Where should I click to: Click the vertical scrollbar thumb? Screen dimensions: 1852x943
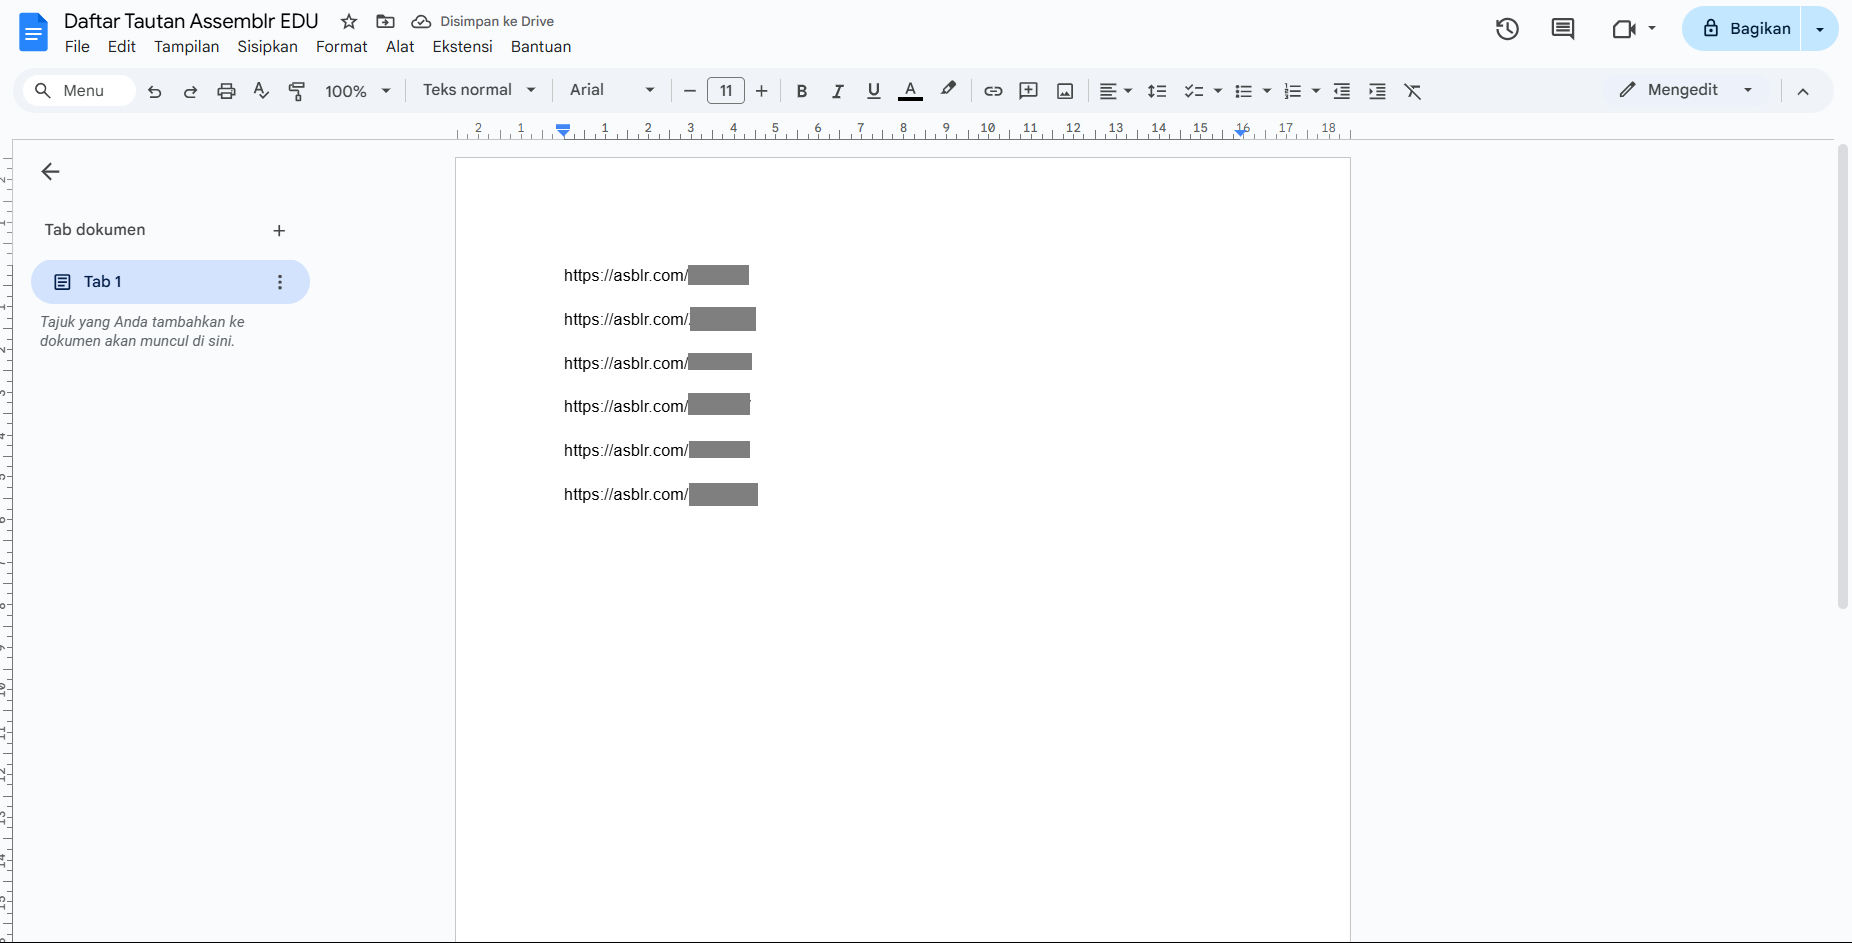1843,376
